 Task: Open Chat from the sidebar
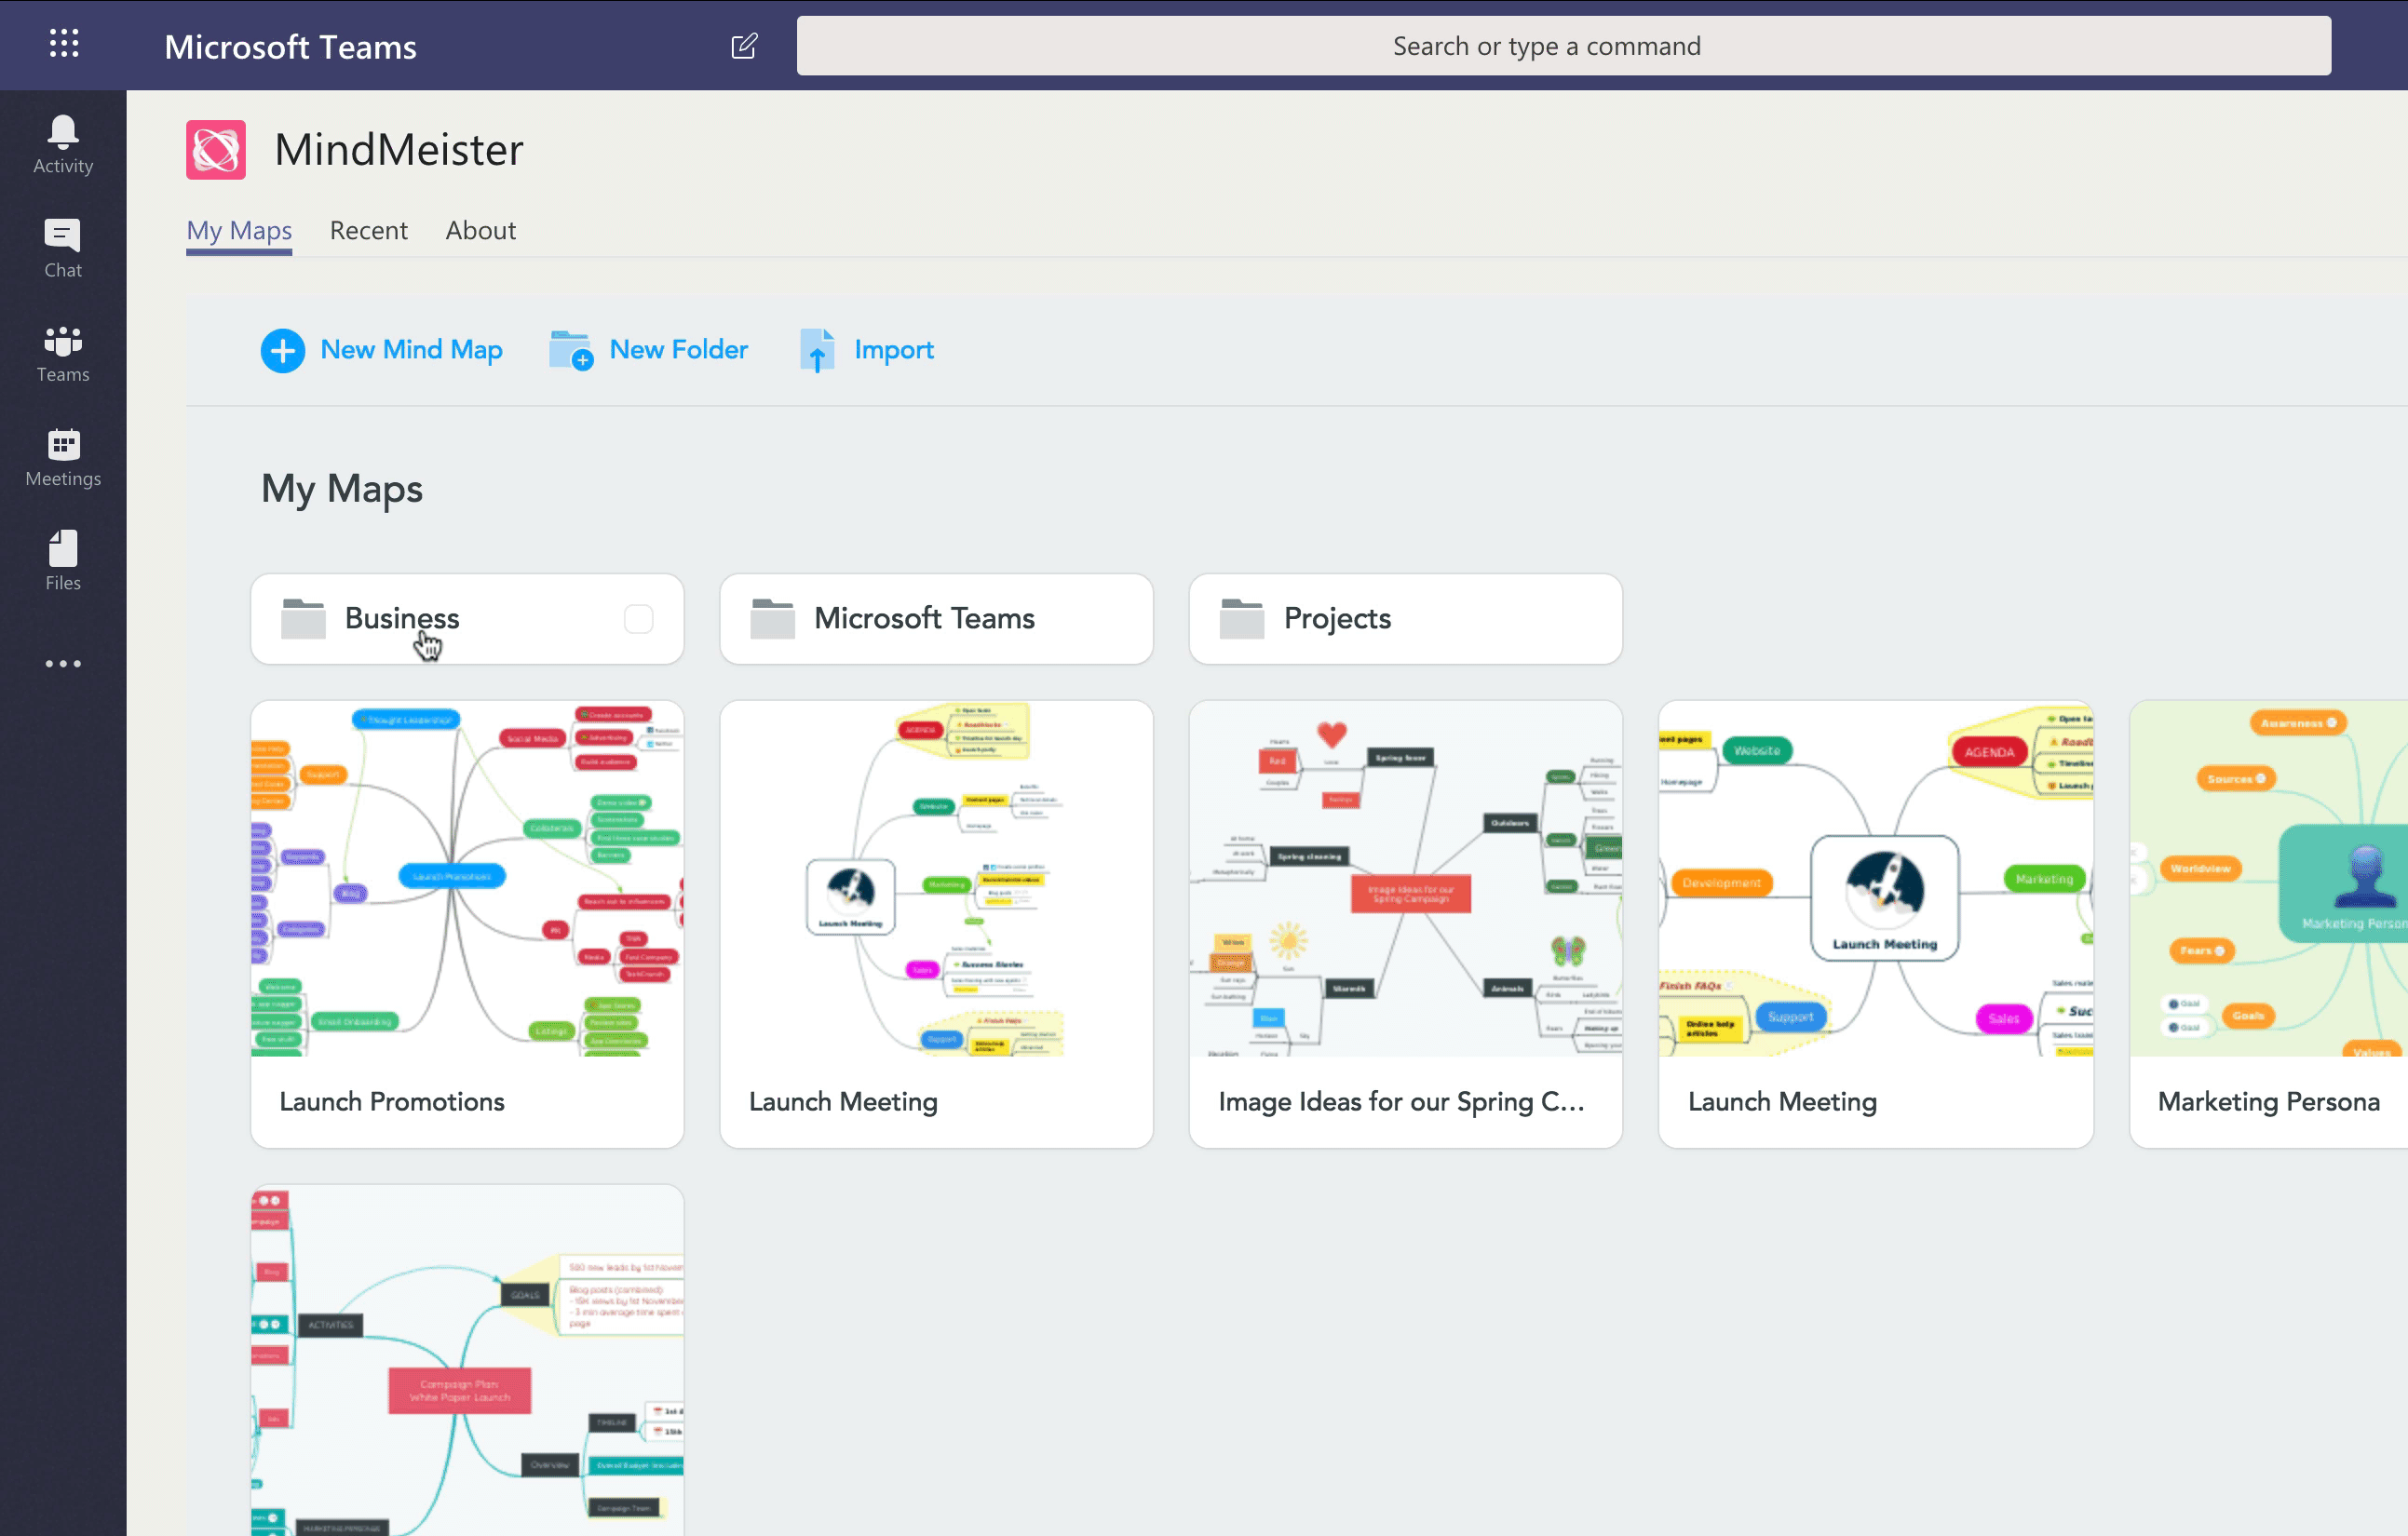[63, 236]
